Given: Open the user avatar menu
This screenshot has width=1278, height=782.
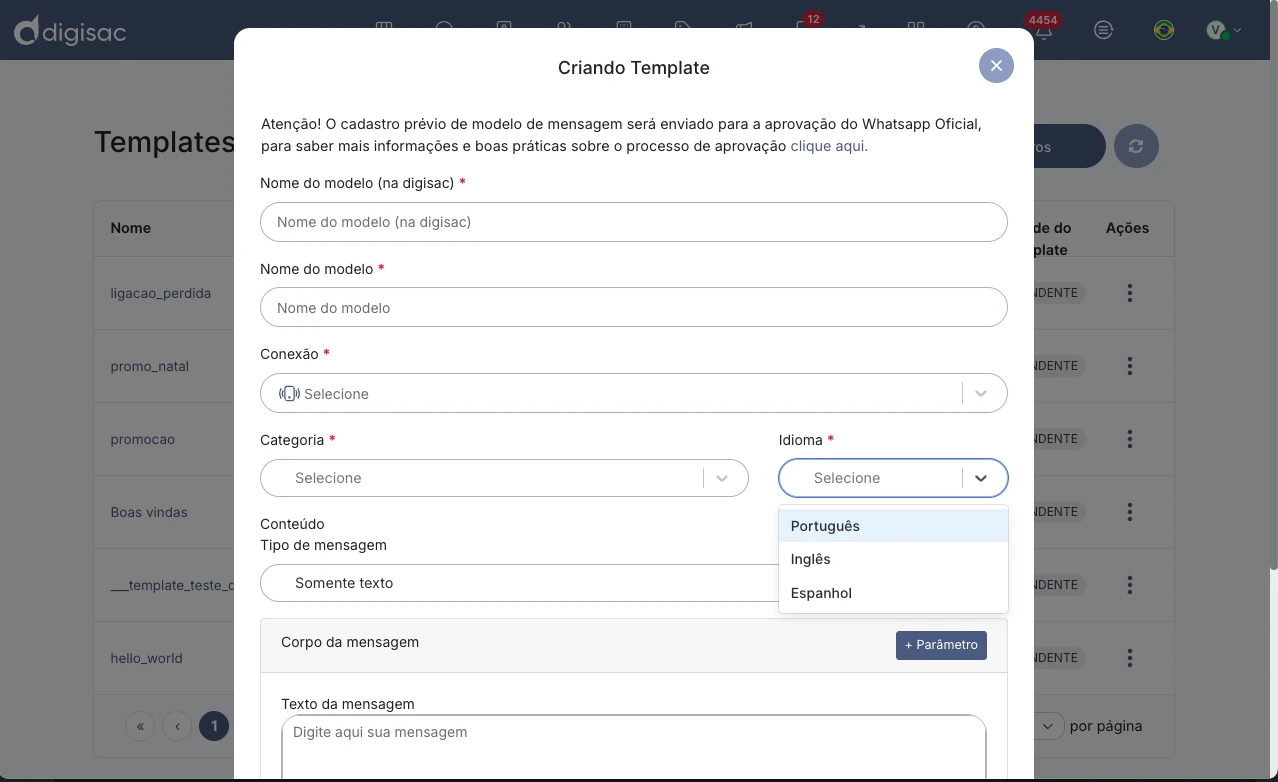Looking at the screenshot, I should [1217, 30].
